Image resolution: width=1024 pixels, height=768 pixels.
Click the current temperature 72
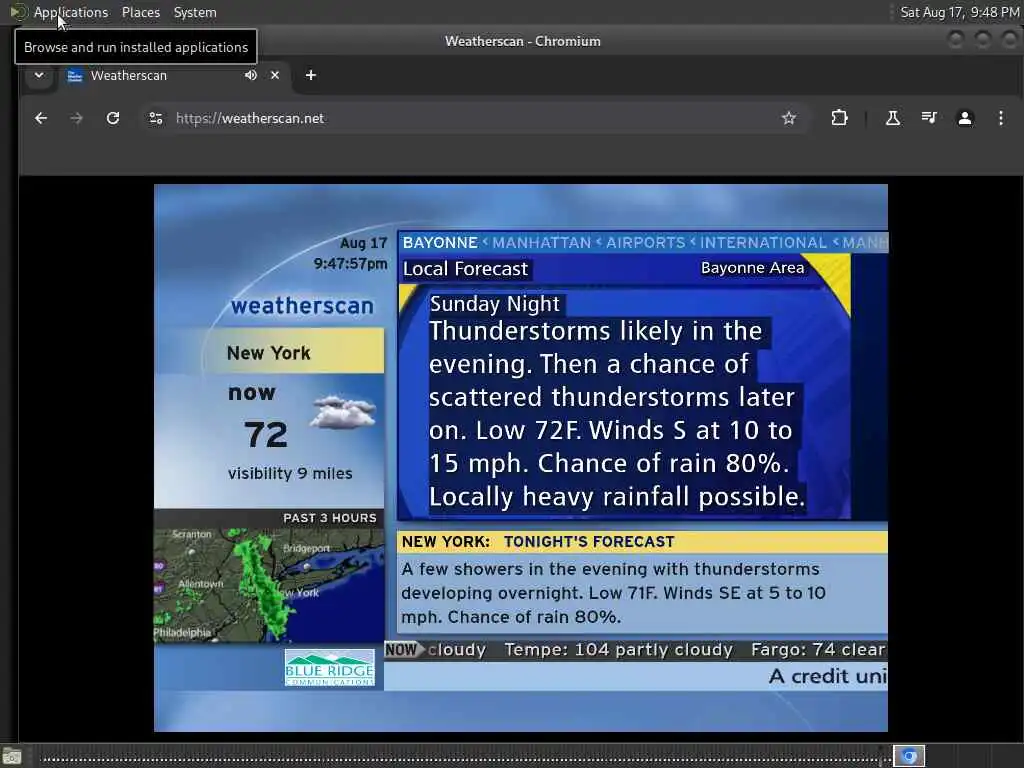266,434
